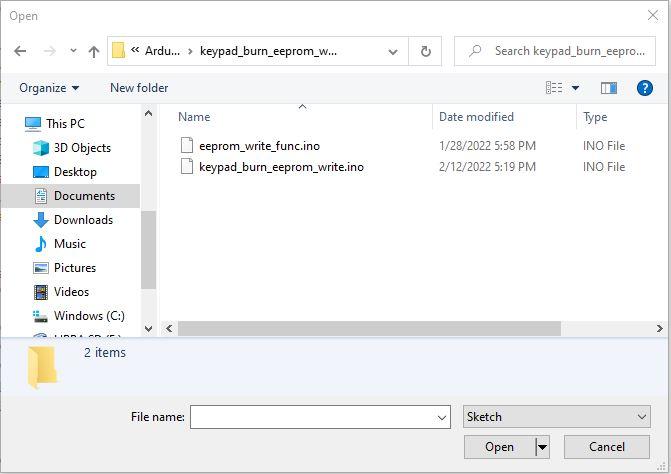The width and height of the screenshot is (671, 474).
Task: Toggle the preview pane icon
Action: pyautogui.click(x=609, y=88)
